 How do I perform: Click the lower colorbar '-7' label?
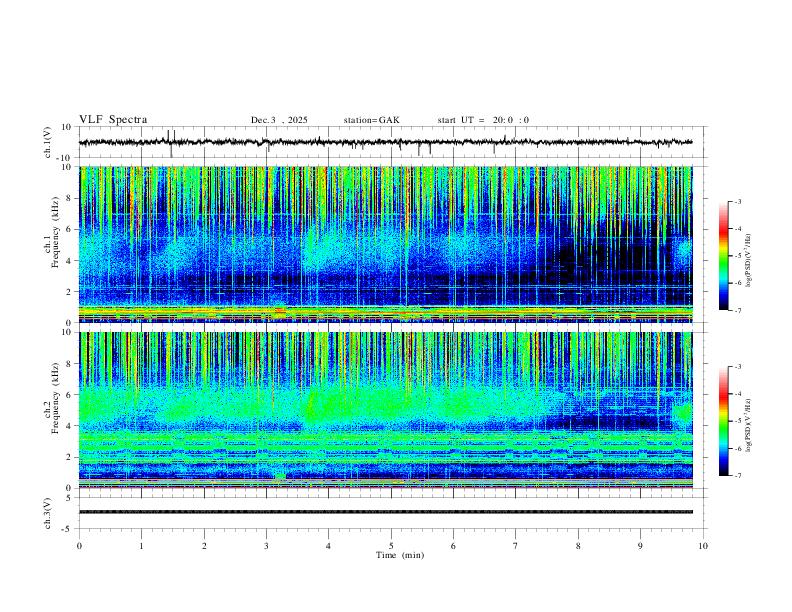click(x=737, y=476)
